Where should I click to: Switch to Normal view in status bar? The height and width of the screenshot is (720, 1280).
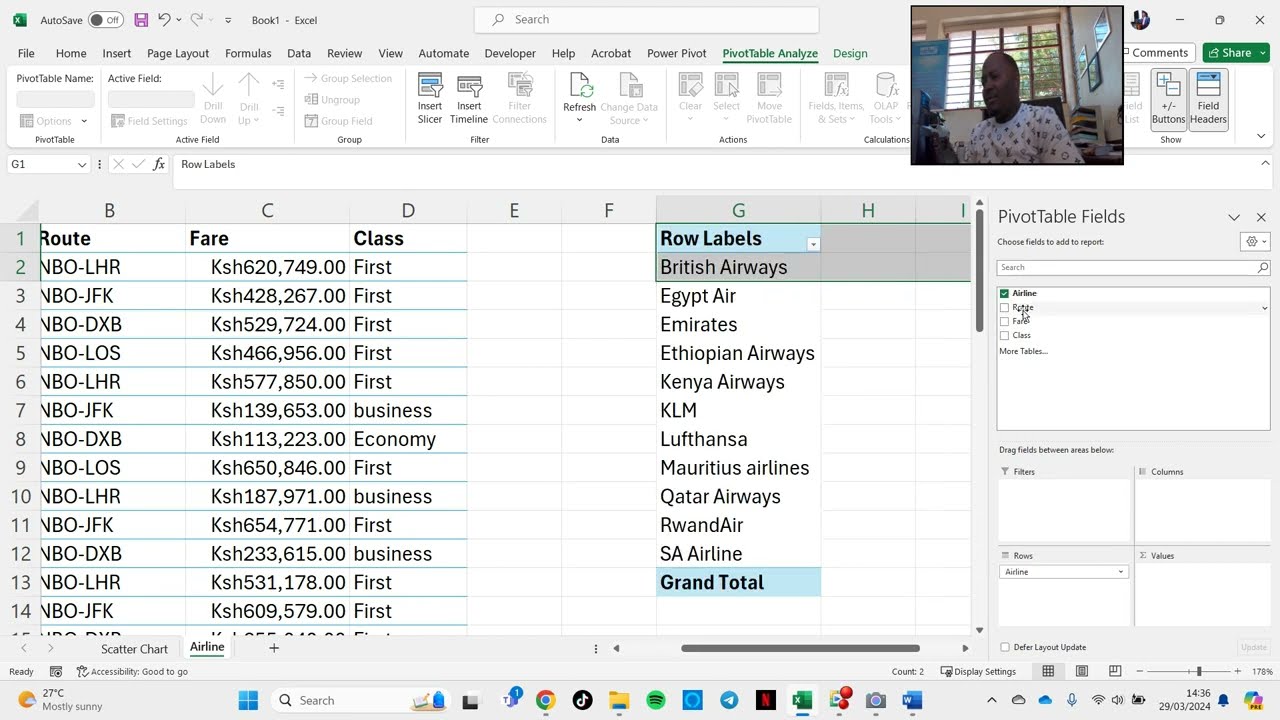1048,671
